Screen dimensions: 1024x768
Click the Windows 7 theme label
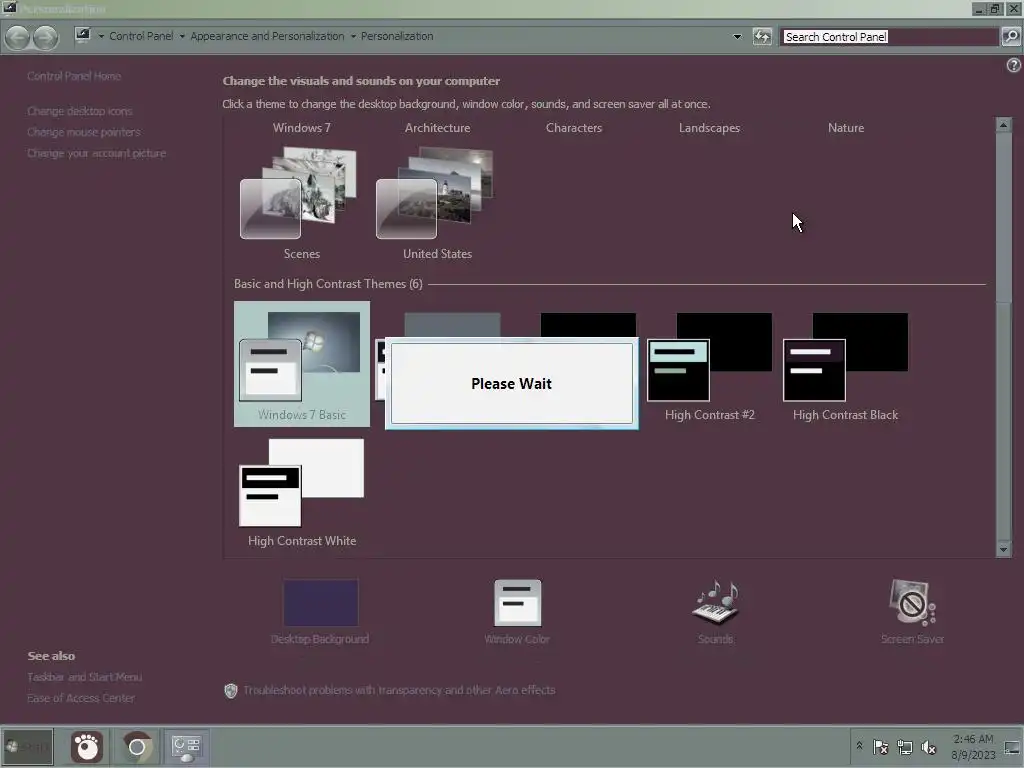[x=302, y=128]
